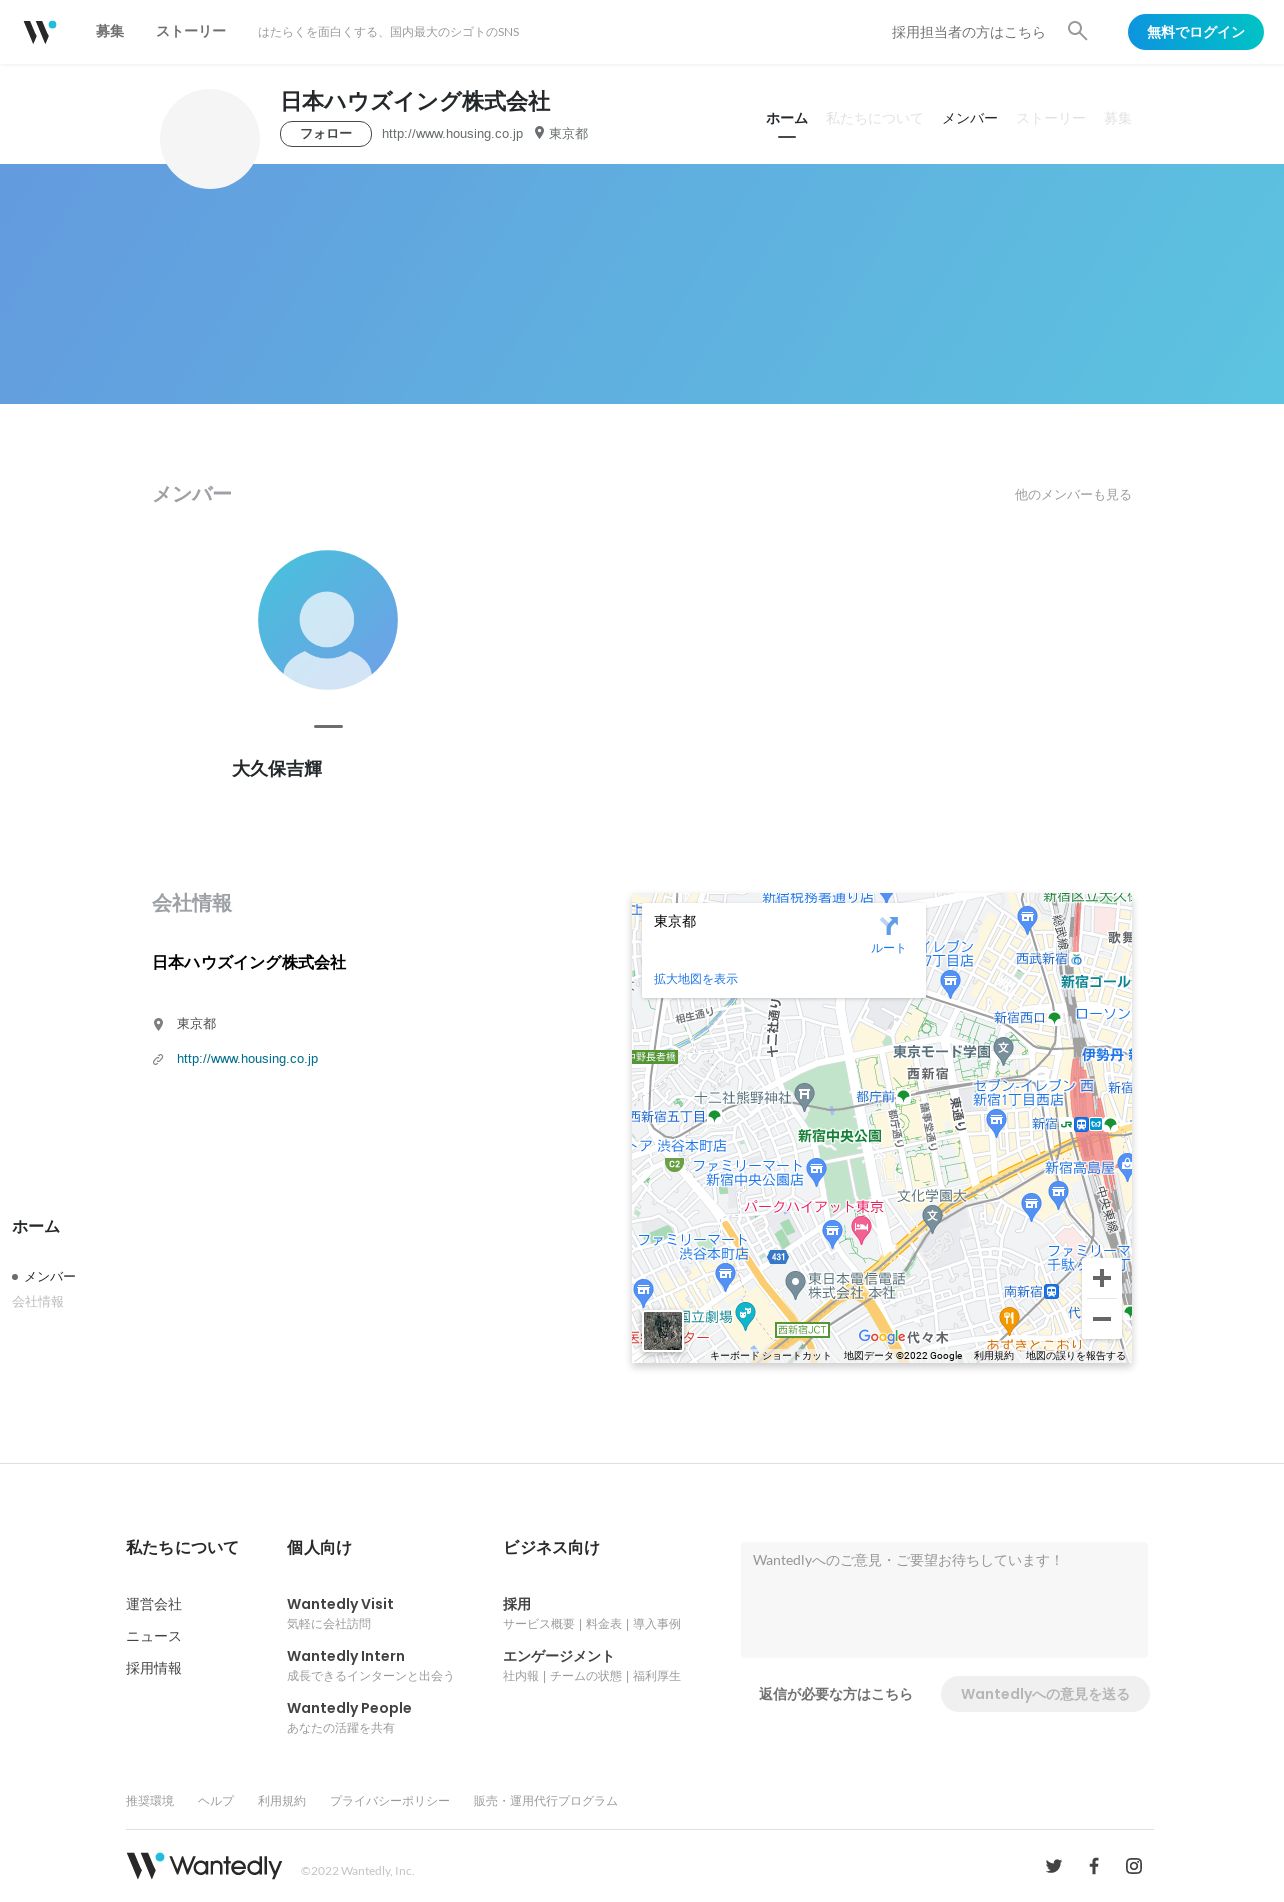Open エンゲージメント footer link

click(558, 1656)
